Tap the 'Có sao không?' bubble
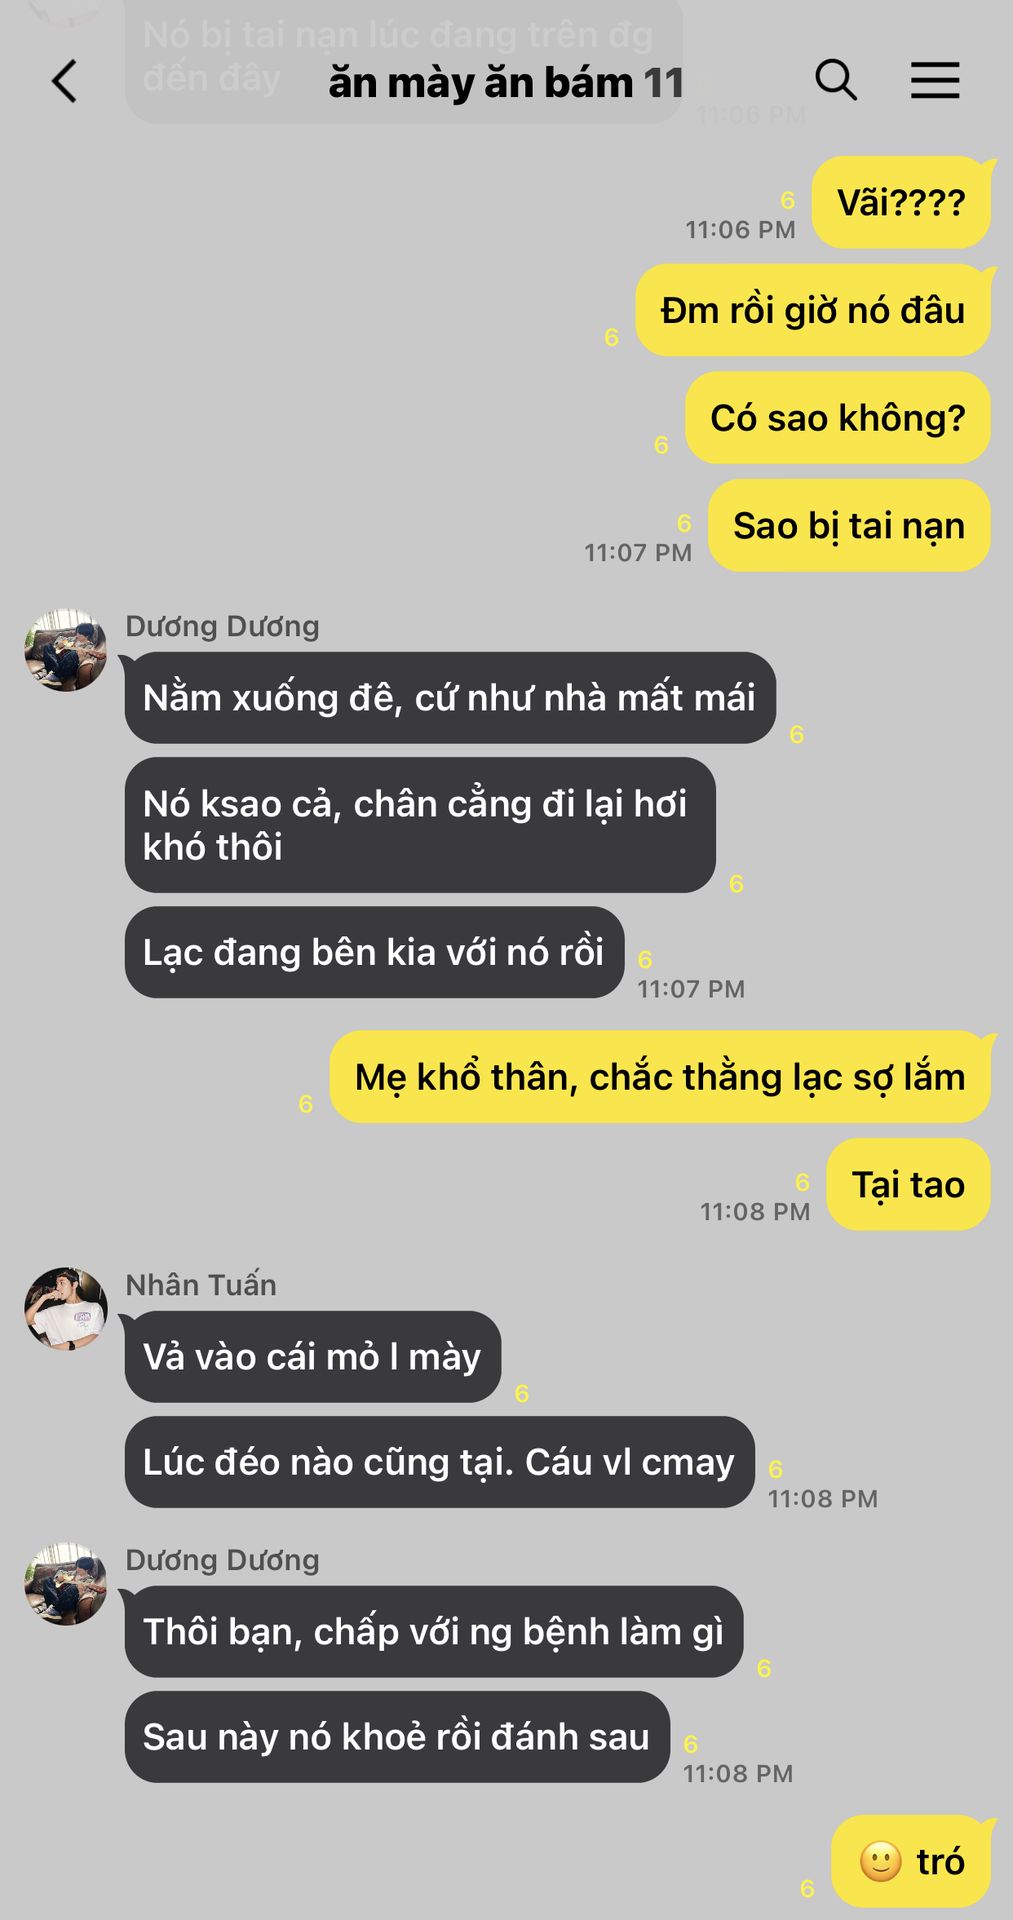1013x1920 pixels. pos(838,417)
